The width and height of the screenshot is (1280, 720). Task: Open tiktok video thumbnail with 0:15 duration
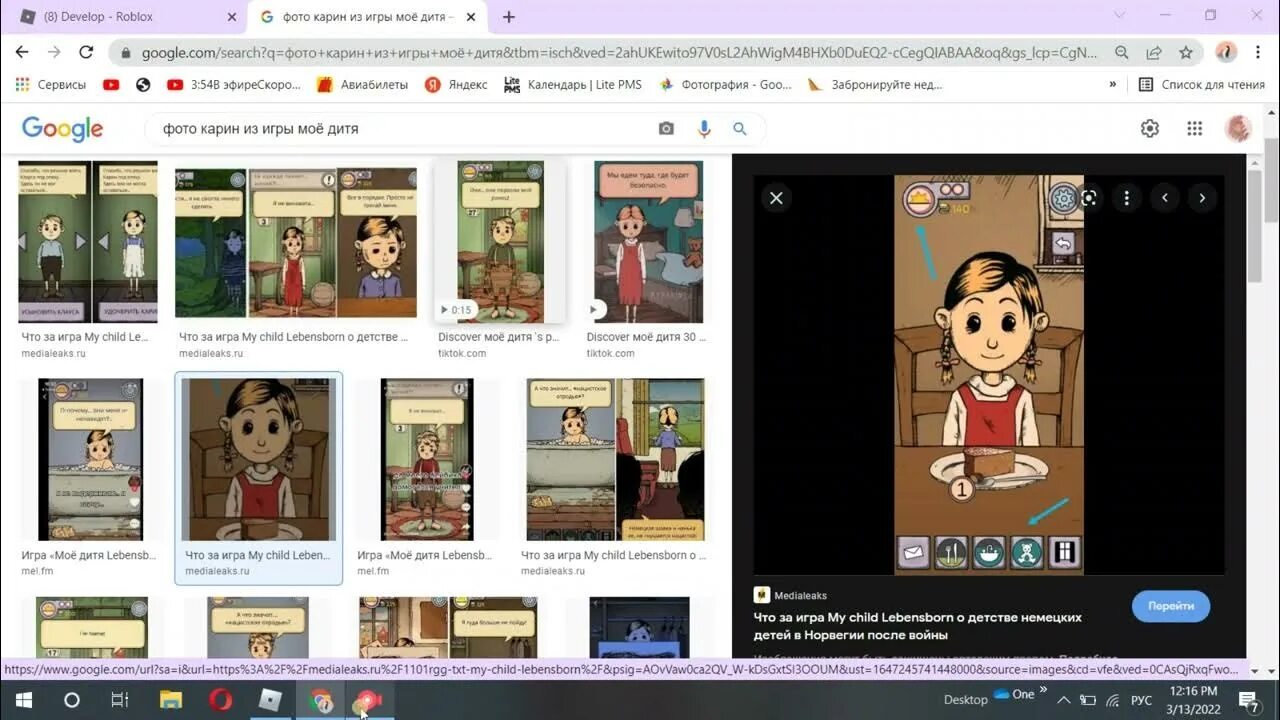pyautogui.click(x=500, y=242)
